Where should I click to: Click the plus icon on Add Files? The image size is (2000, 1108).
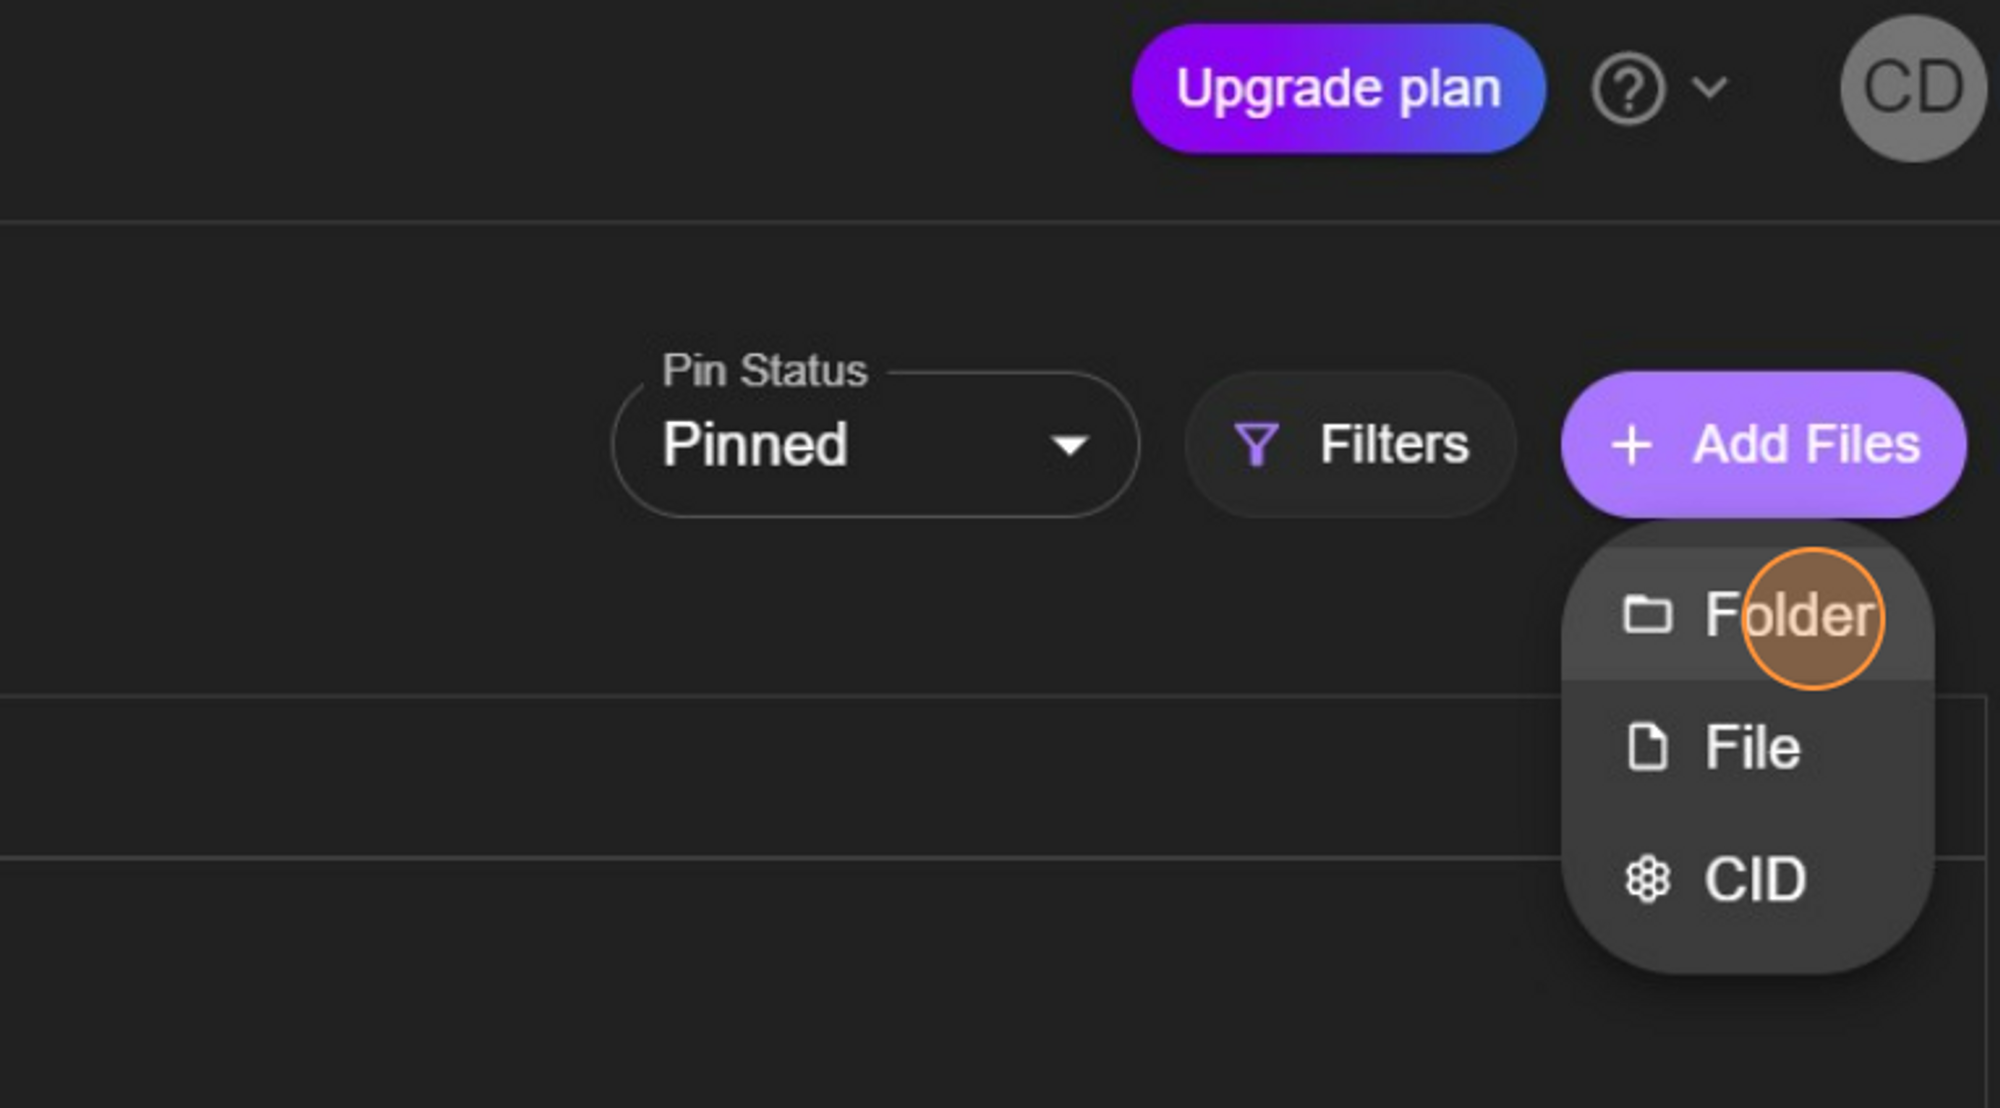click(1632, 445)
